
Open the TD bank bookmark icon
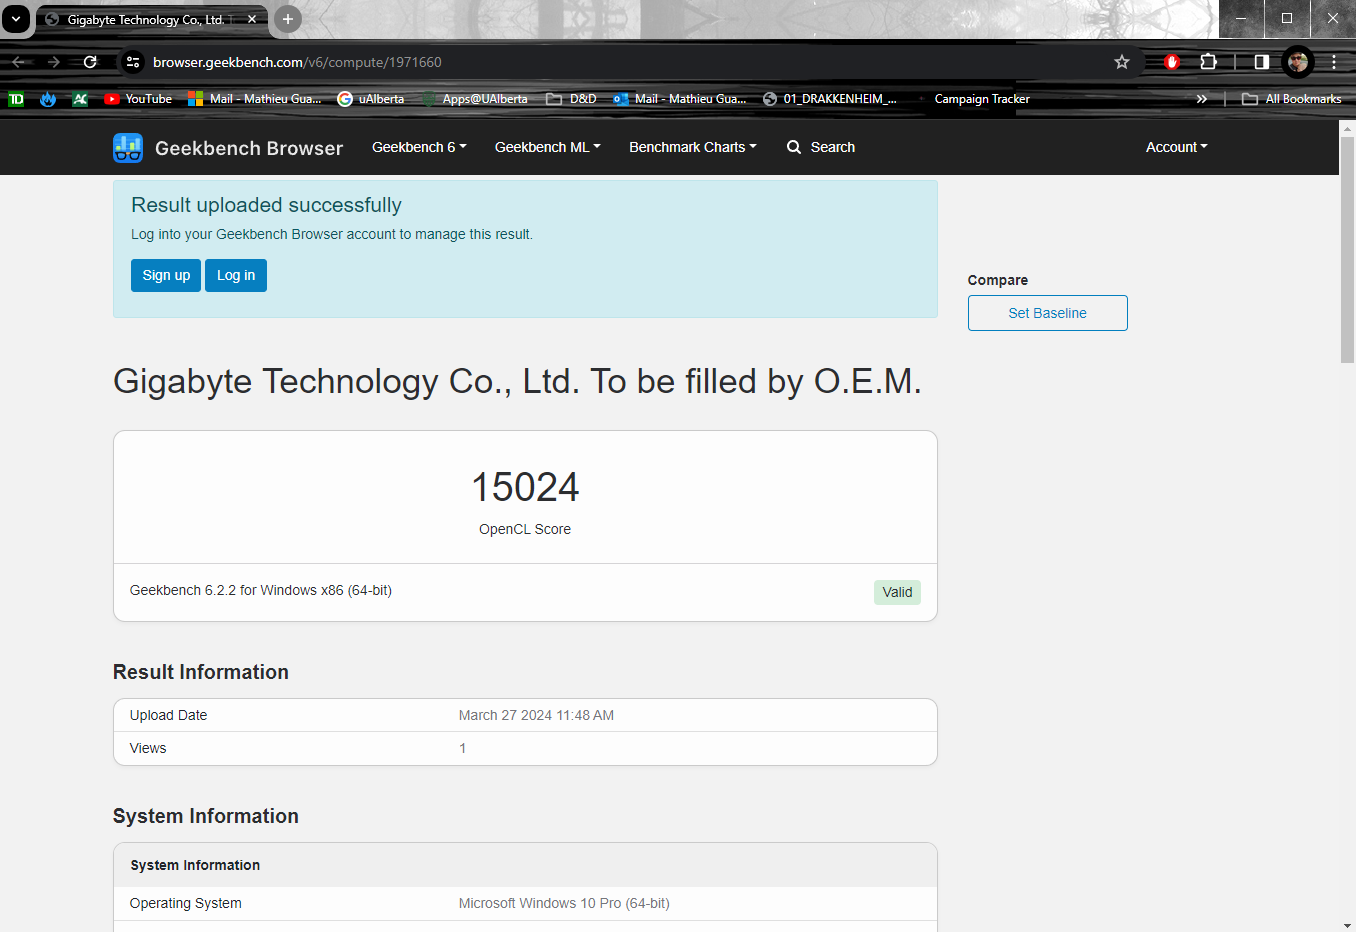tap(16, 99)
